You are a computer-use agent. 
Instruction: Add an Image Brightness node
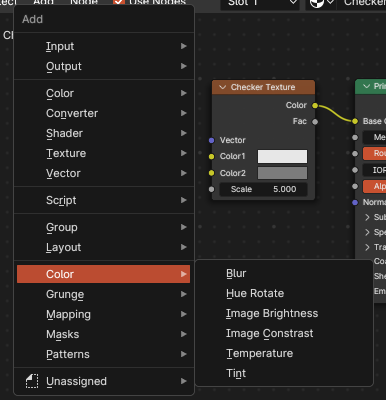click(284, 313)
